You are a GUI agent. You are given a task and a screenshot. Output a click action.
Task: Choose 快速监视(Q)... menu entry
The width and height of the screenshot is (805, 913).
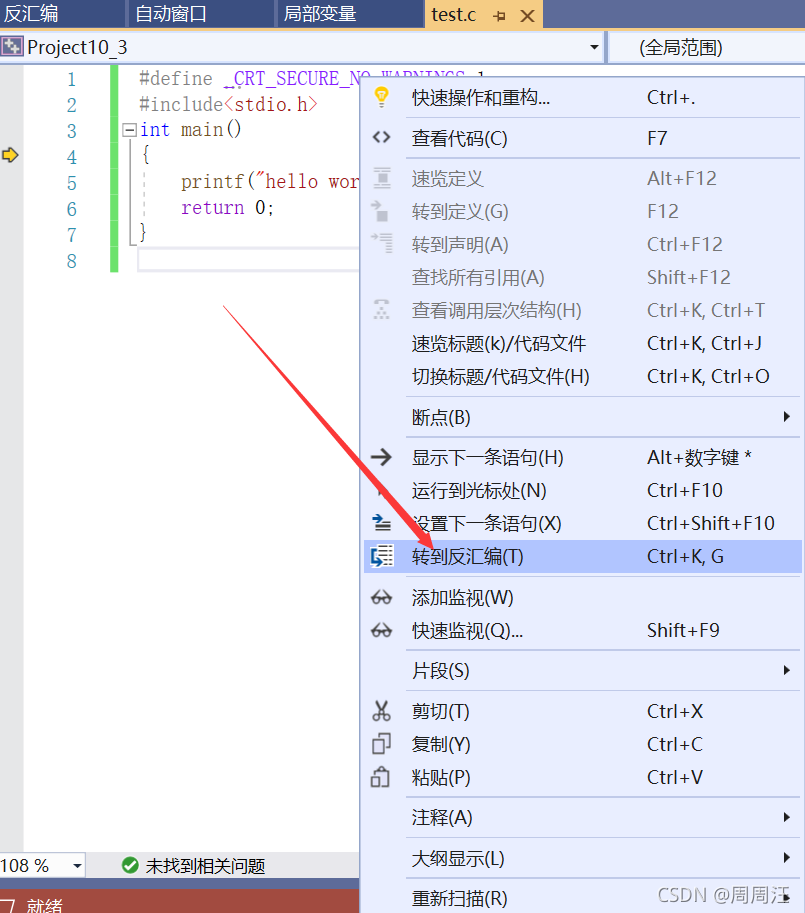(x=582, y=630)
